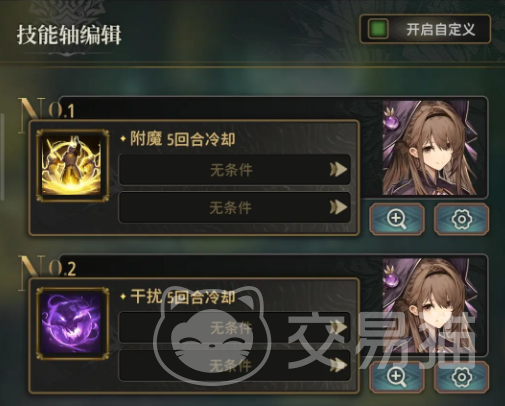Image resolution: width=505 pixels, height=406 pixels.
Task: Open gear settings for skill No.2
Action: [462, 377]
